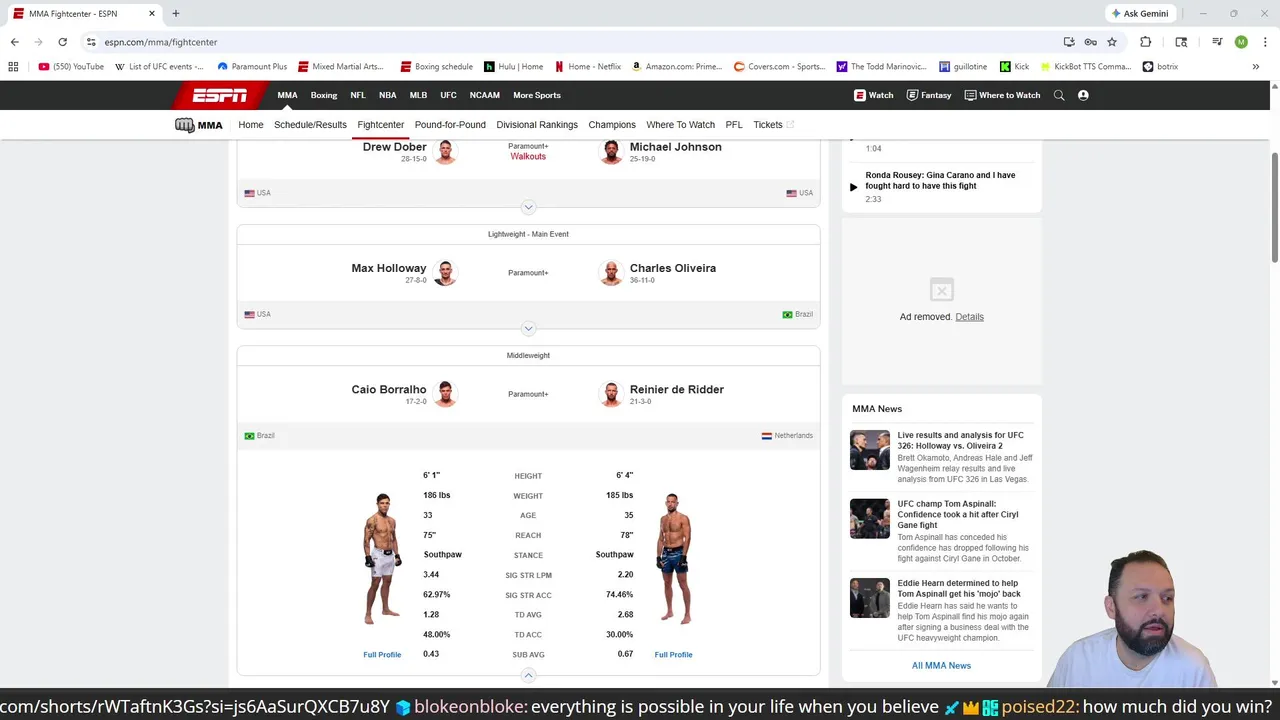Screen dimensions: 1280x720
Task: Click the Charles Oliveira fighter name
Action: [x=673, y=268]
